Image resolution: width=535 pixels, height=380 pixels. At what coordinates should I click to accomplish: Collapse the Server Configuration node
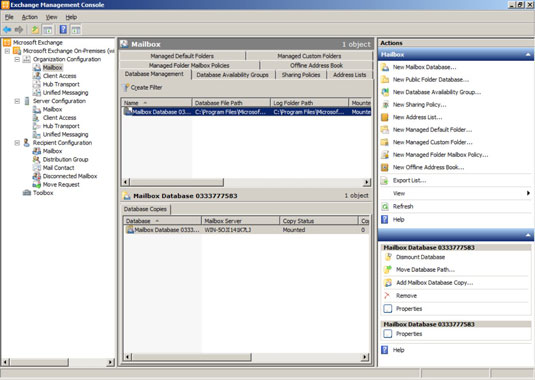pyautogui.click(x=17, y=101)
